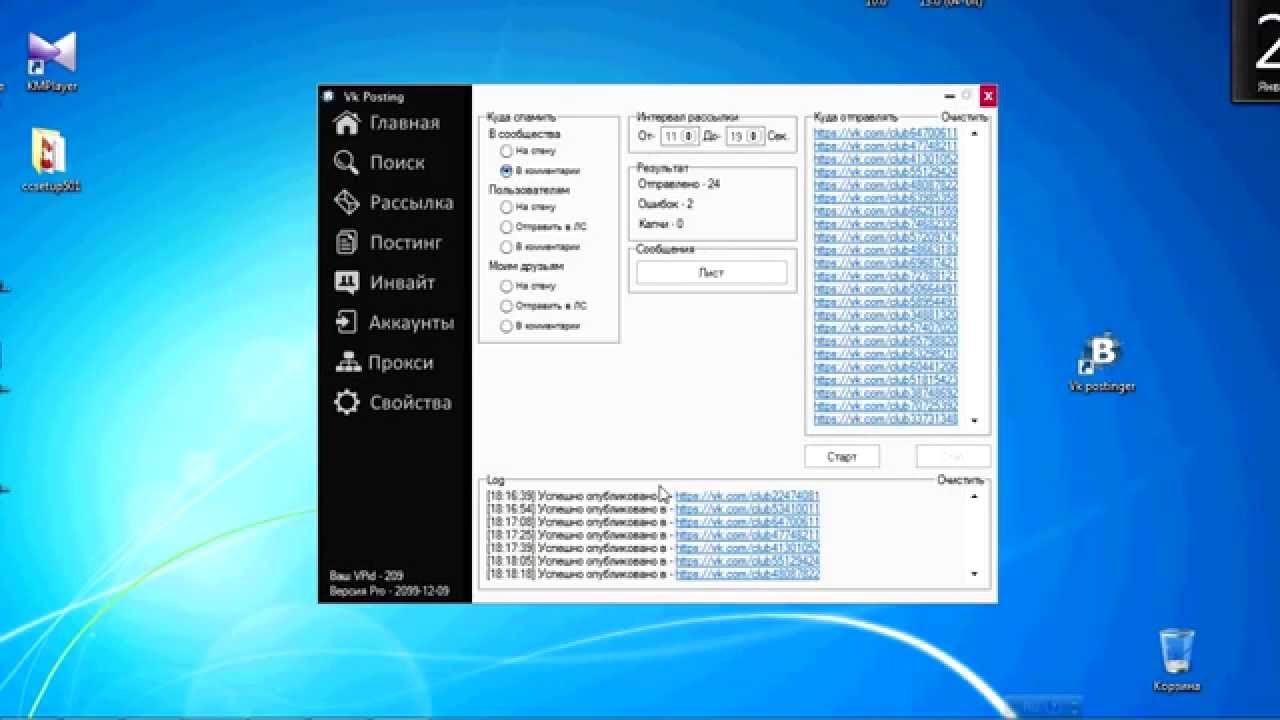Click the До interval value field

tap(737, 136)
